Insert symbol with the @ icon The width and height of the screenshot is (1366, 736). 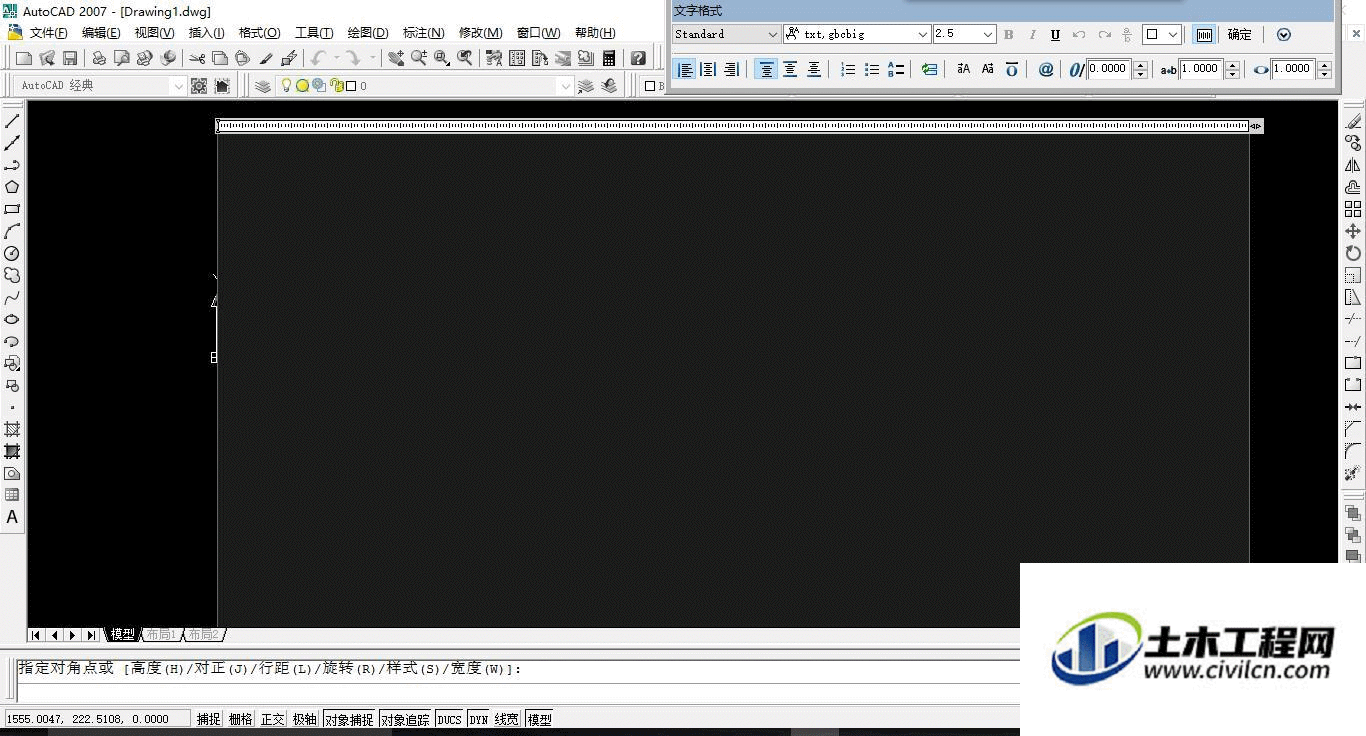[x=1046, y=69]
